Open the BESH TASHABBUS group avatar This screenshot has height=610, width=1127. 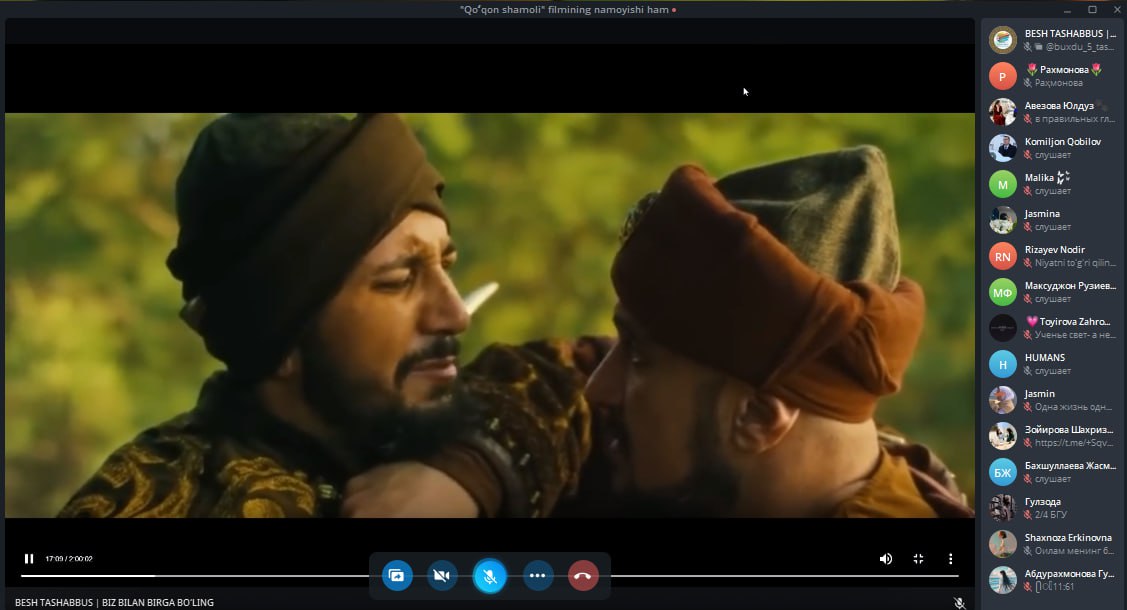(x=1003, y=40)
